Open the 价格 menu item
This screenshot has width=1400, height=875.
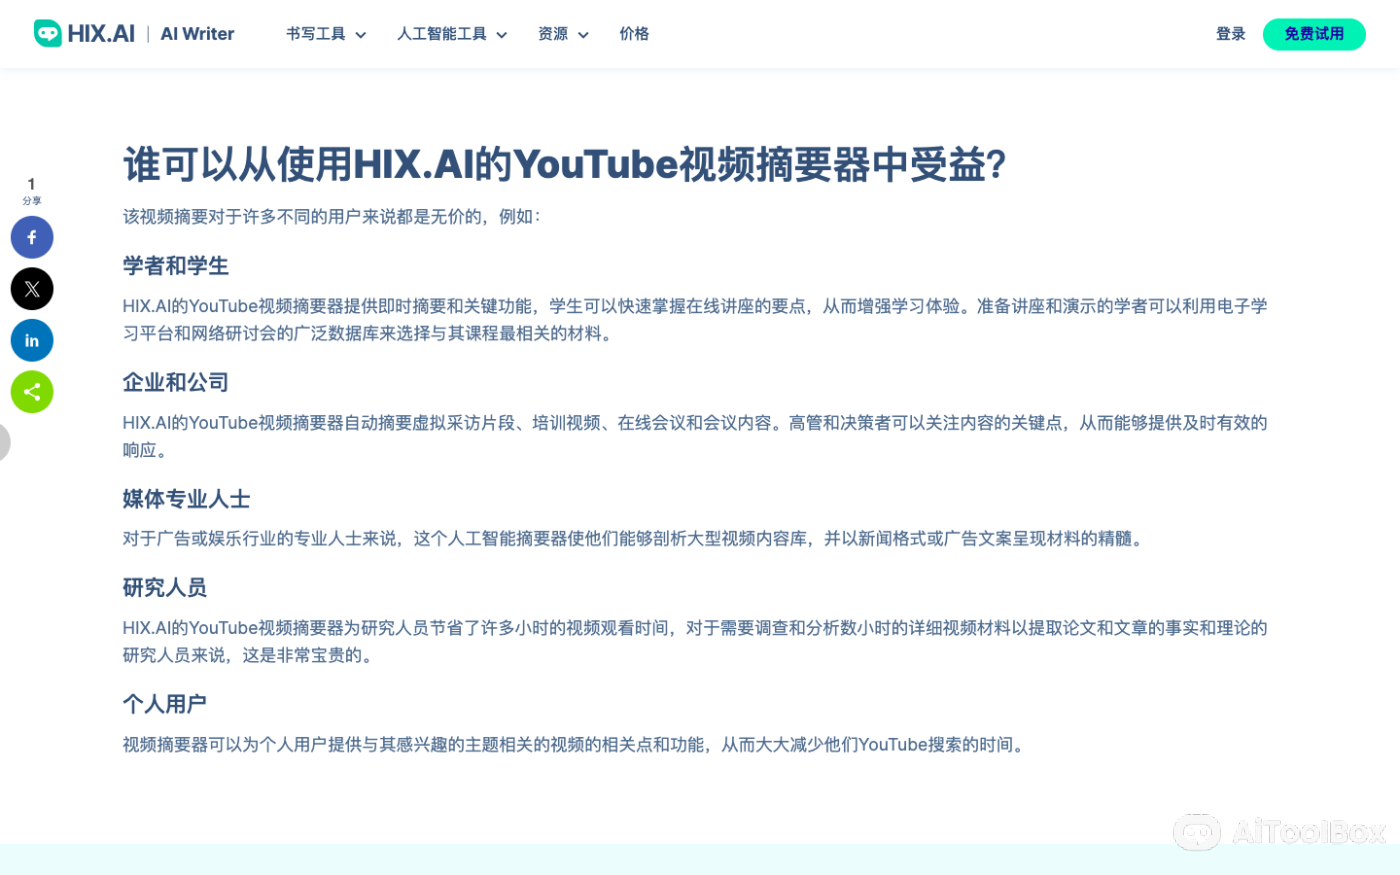[633, 33]
